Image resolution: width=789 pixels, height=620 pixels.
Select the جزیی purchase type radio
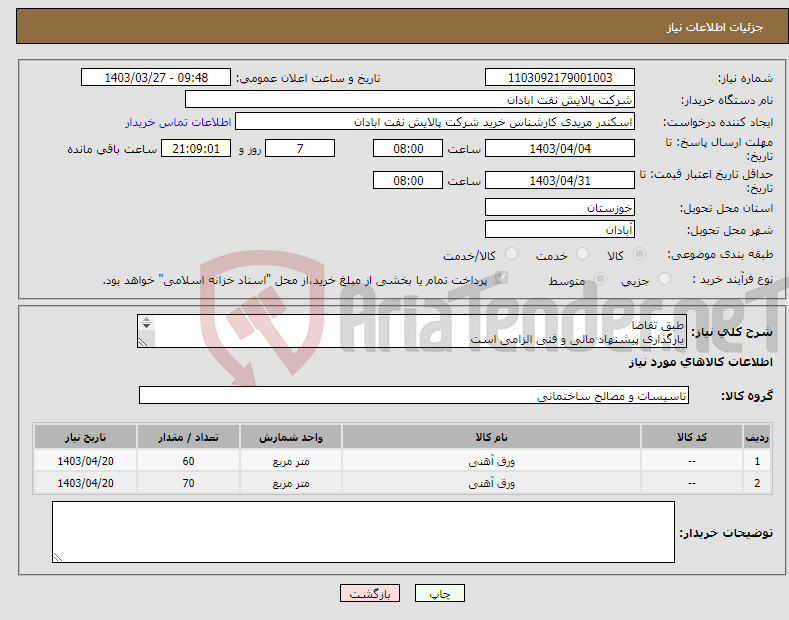(x=664, y=278)
